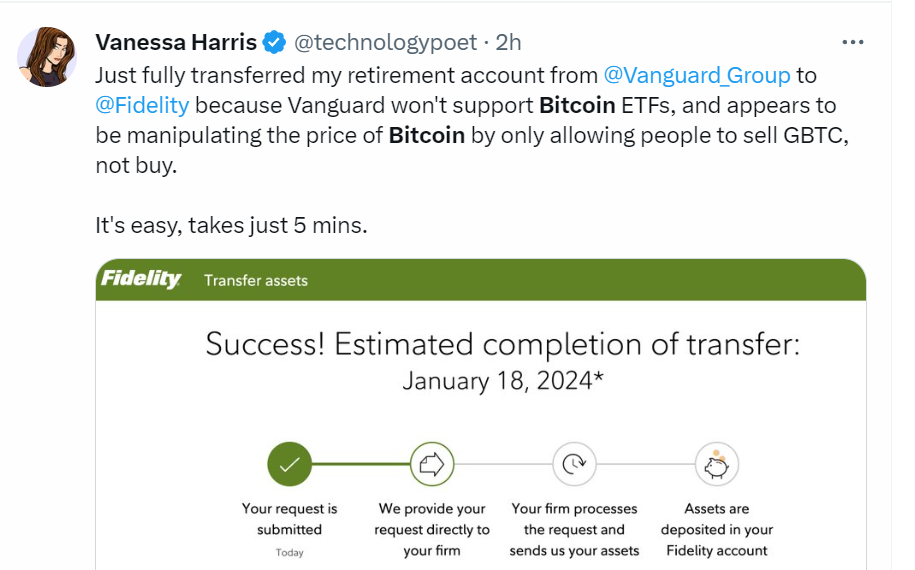Open the @Fidelity mention link
Viewport: 915px width, 570px height.
point(142,106)
